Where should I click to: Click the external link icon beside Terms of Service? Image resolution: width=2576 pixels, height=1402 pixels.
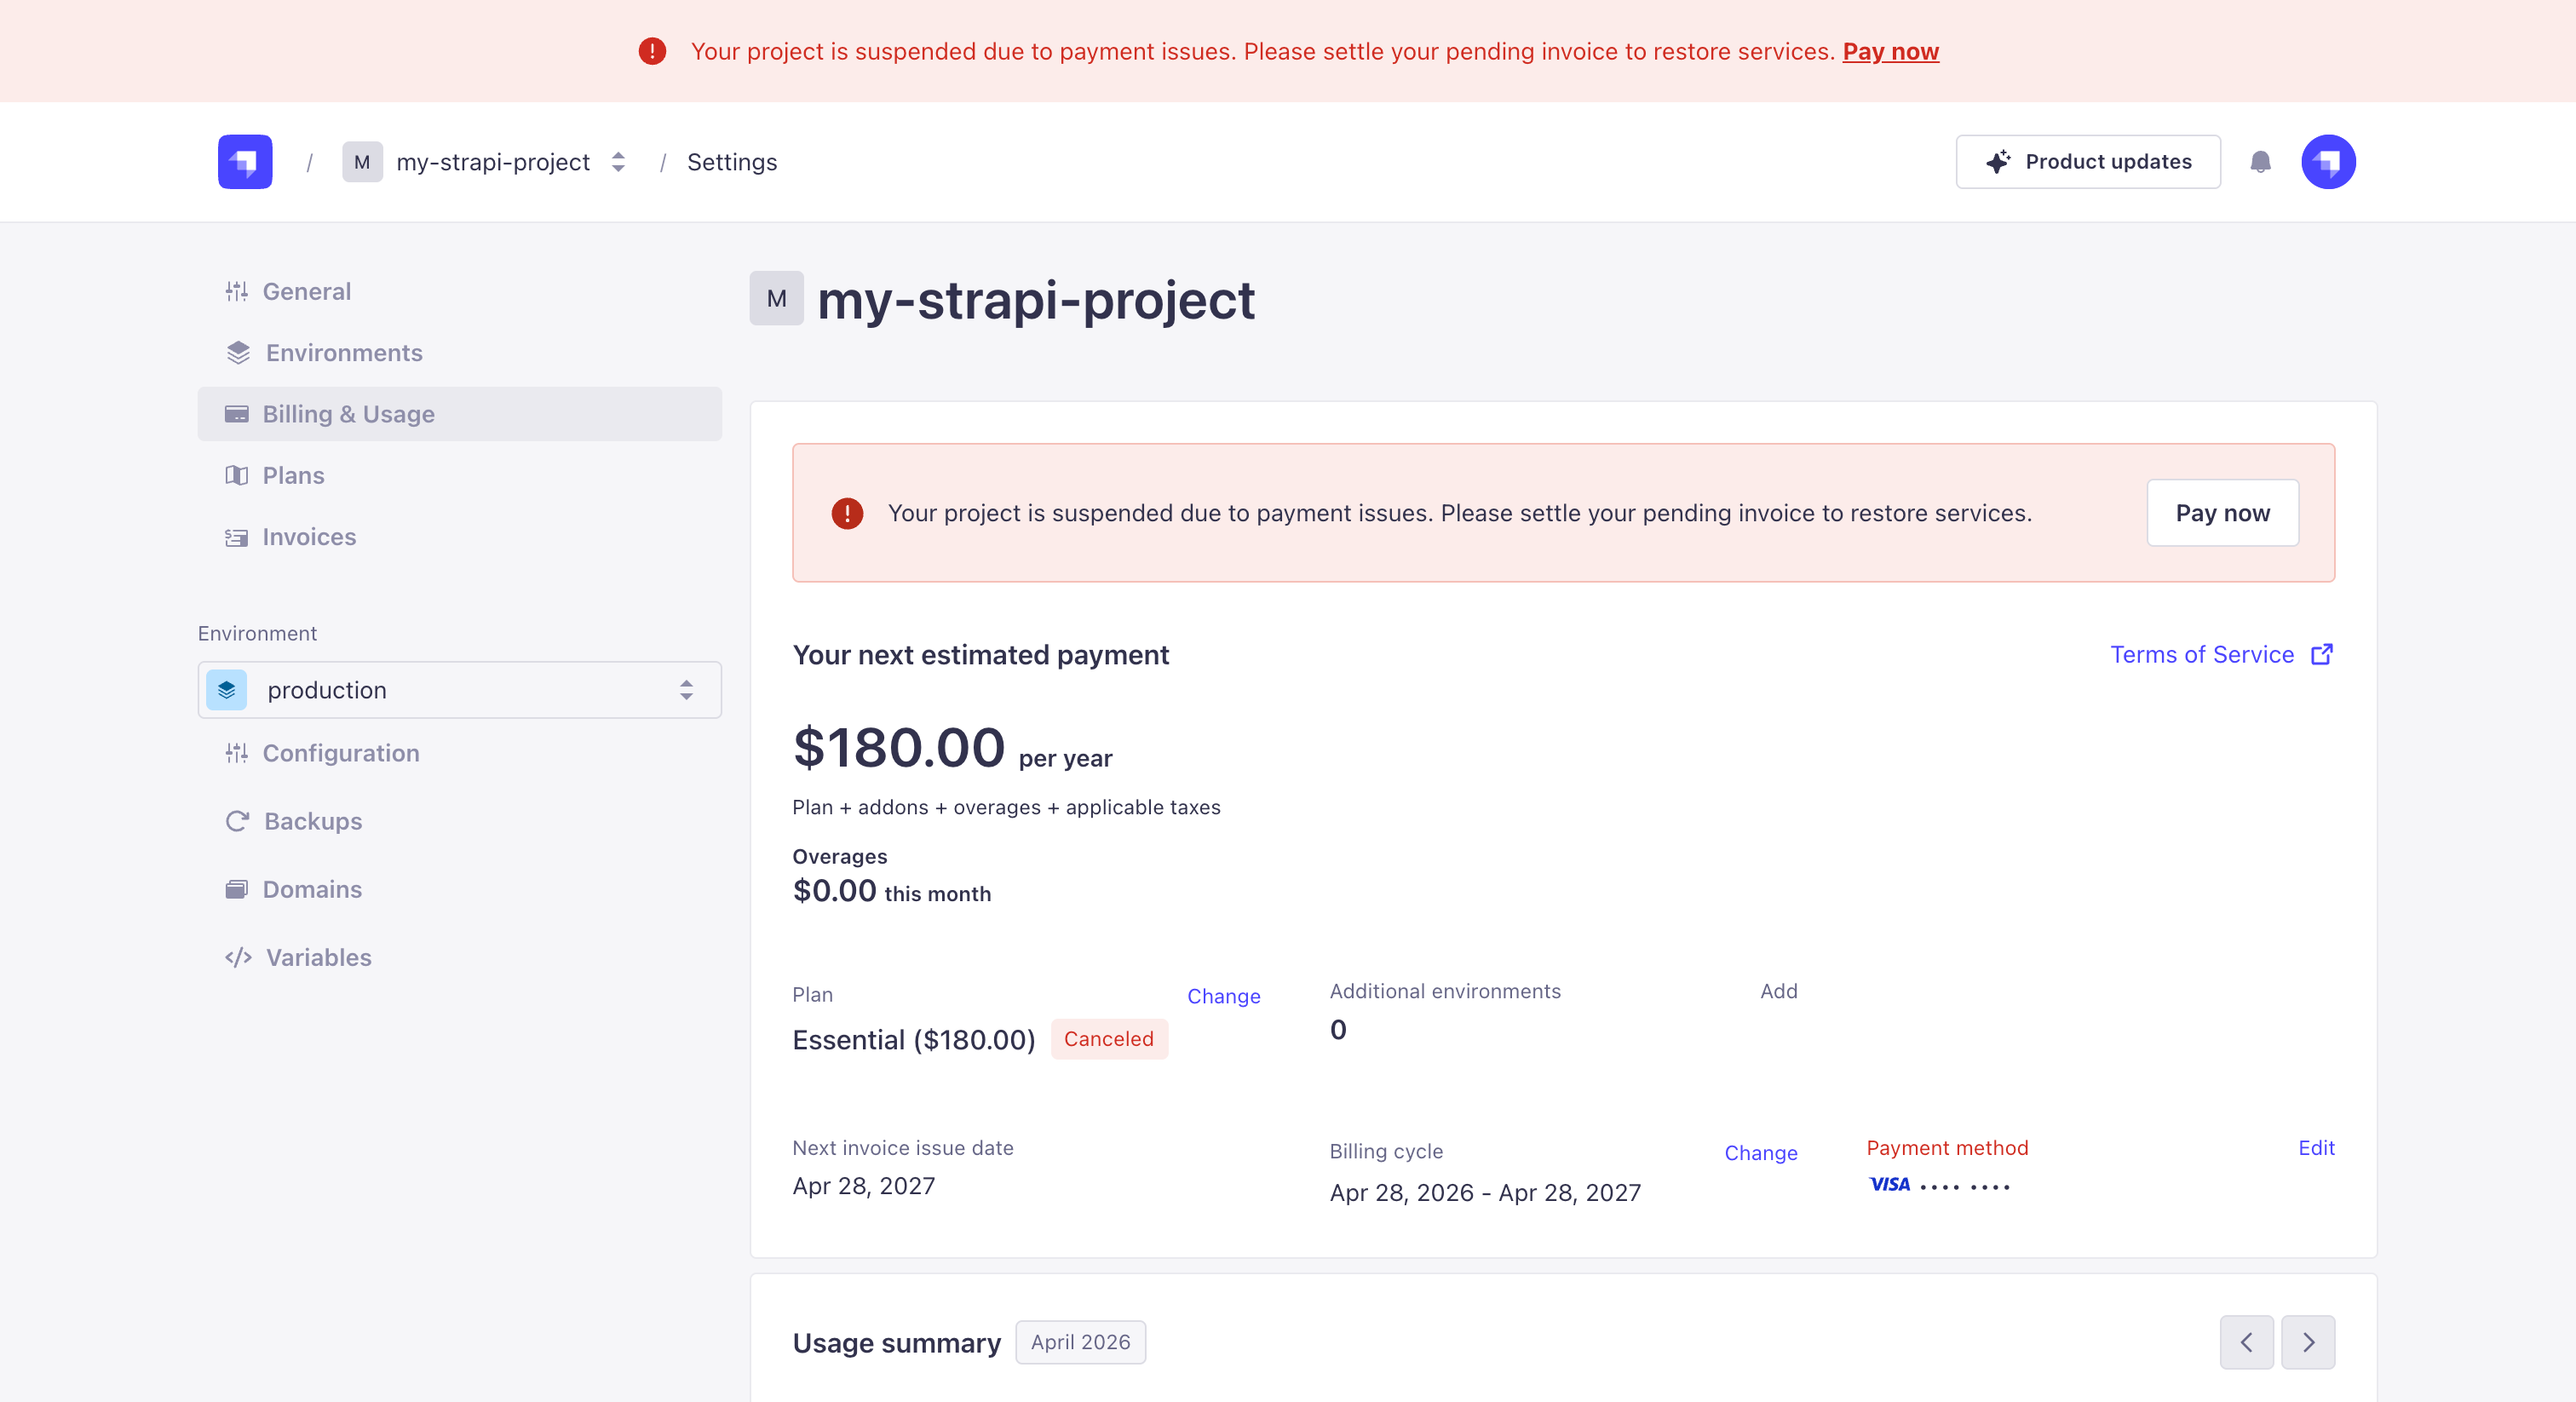click(2322, 654)
